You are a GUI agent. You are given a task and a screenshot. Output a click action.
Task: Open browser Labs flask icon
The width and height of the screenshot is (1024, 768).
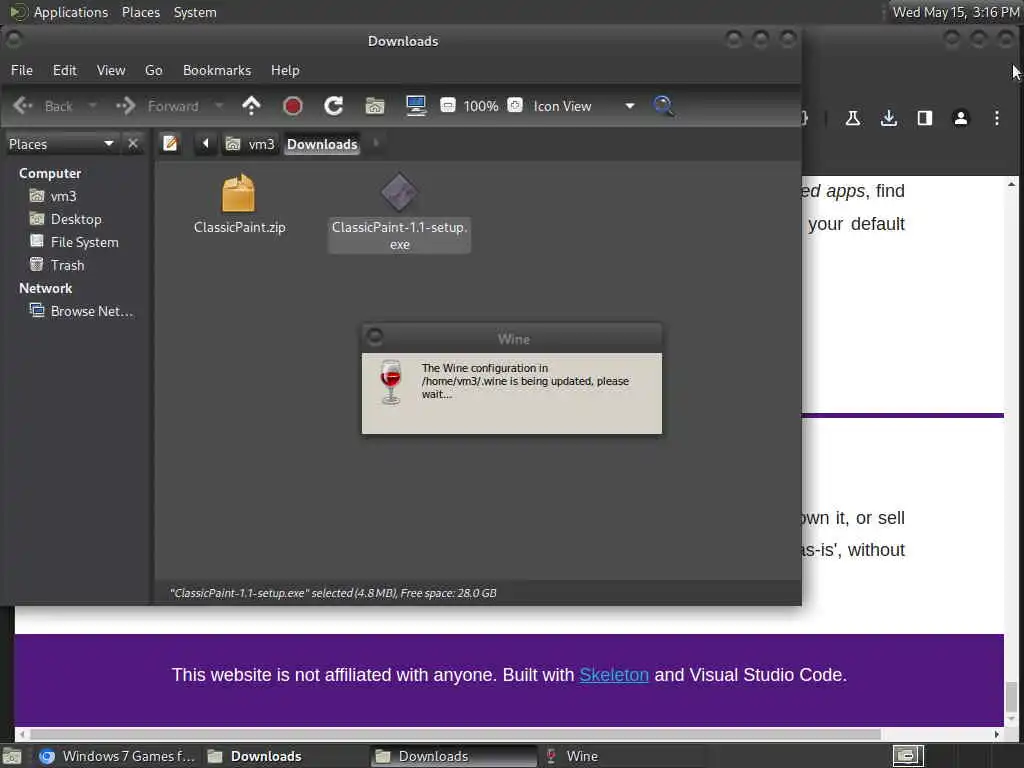852,118
